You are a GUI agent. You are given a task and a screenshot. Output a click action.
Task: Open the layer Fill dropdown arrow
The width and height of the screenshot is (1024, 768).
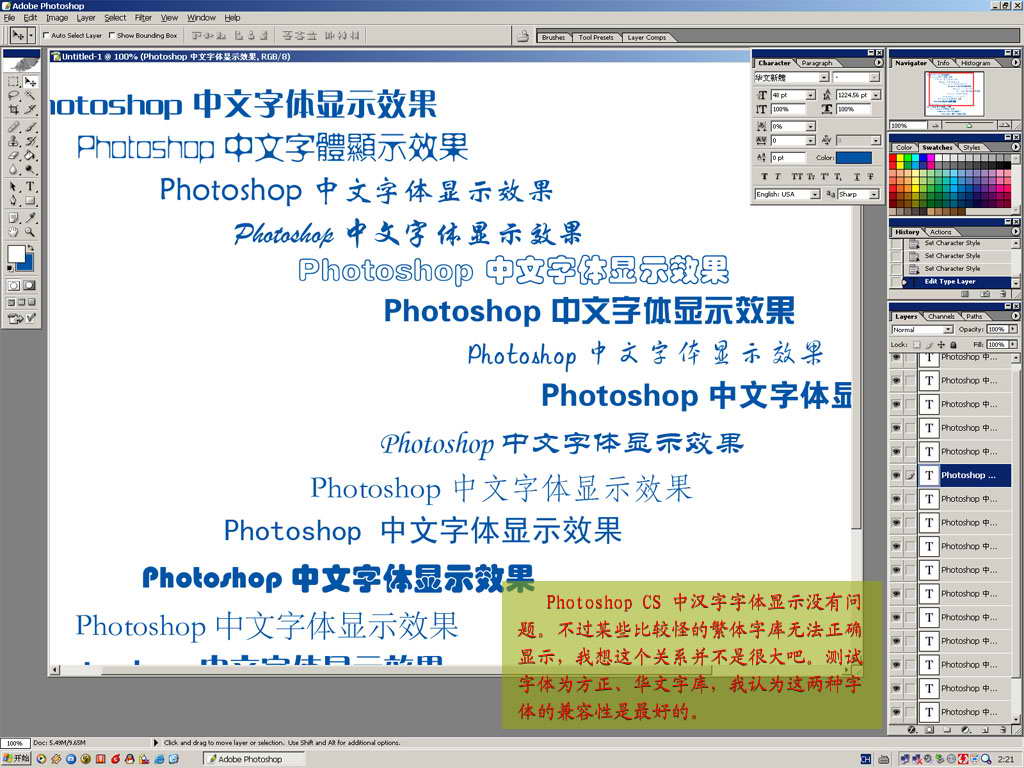(x=1012, y=344)
